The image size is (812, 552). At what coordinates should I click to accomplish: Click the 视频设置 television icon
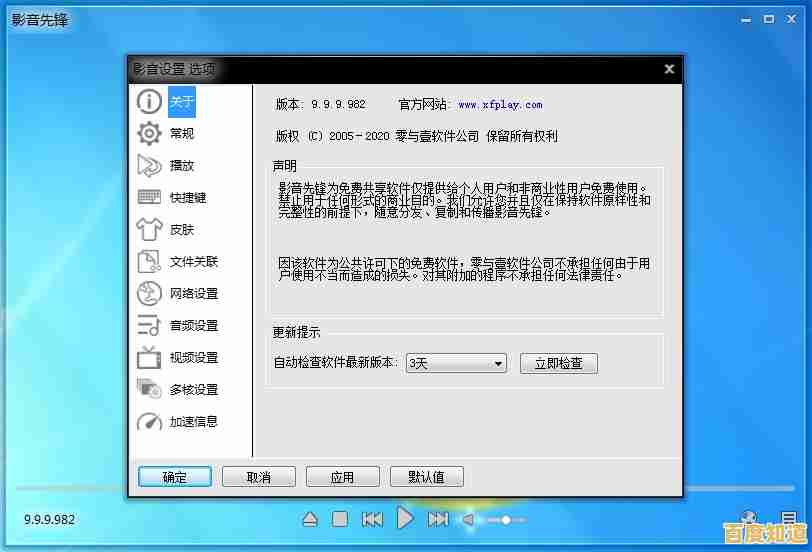point(149,357)
